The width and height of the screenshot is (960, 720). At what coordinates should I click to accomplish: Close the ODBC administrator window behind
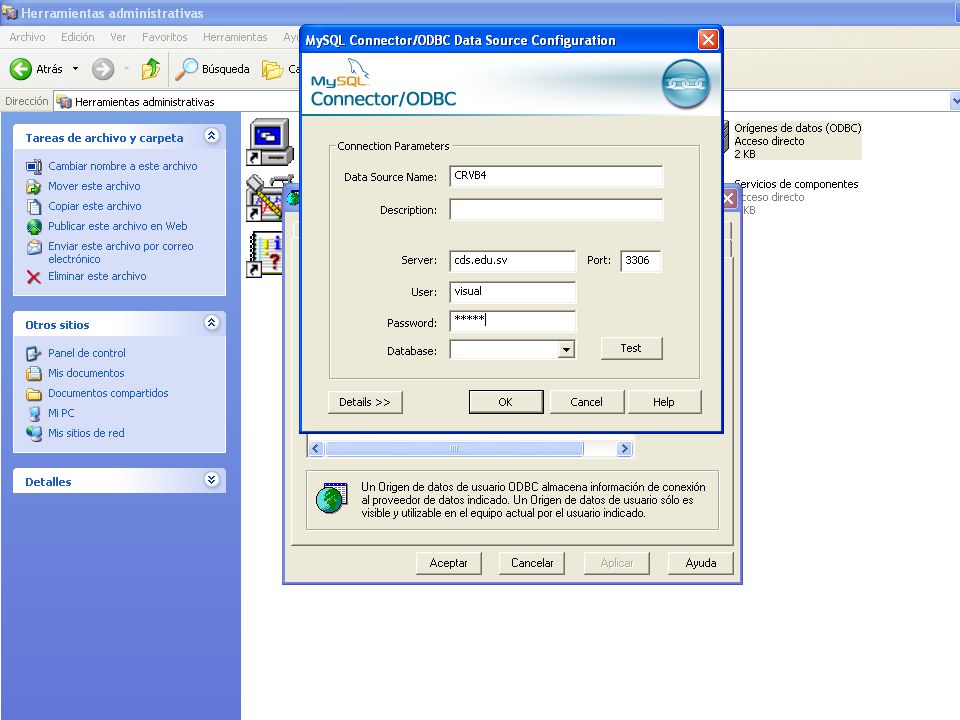[730, 198]
